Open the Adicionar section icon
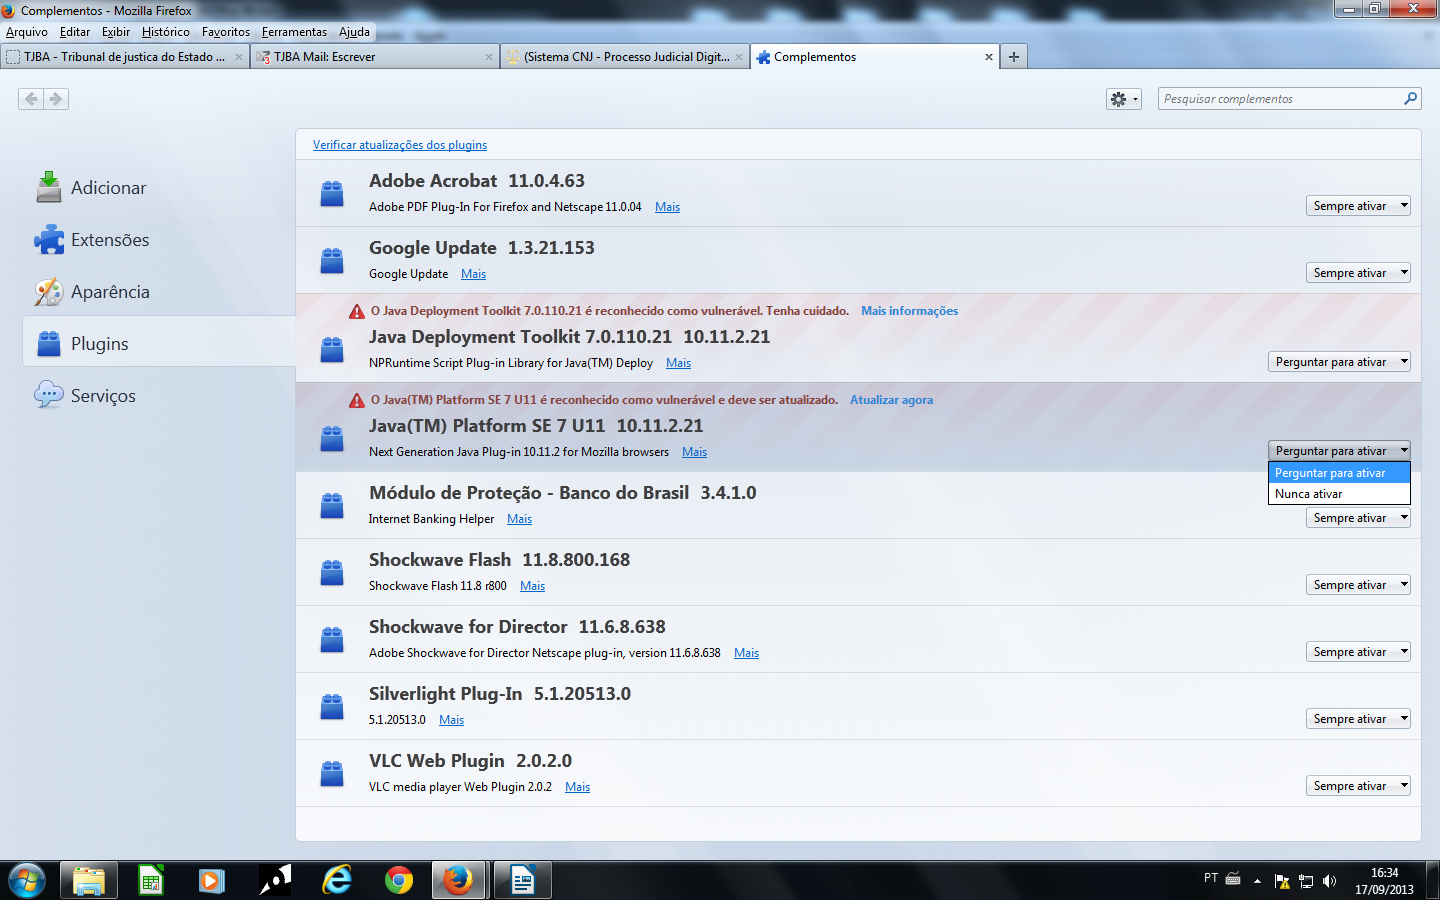 click(x=49, y=187)
